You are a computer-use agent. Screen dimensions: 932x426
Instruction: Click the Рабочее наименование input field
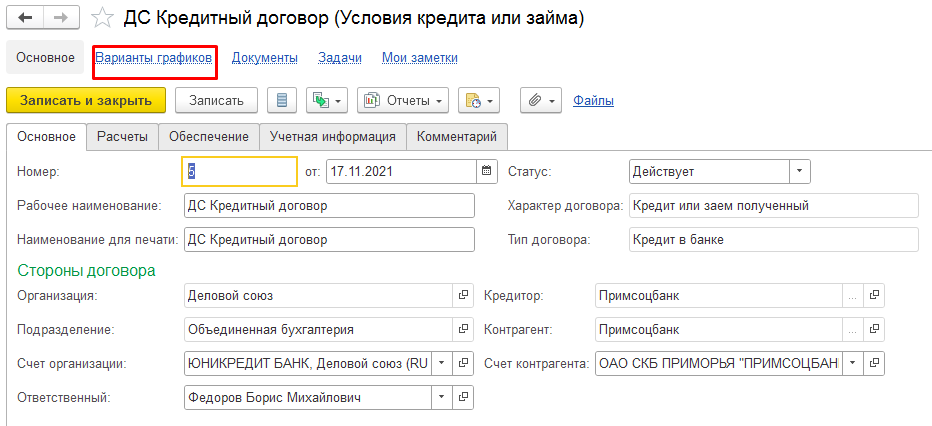pyautogui.click(x=329, y=206)
